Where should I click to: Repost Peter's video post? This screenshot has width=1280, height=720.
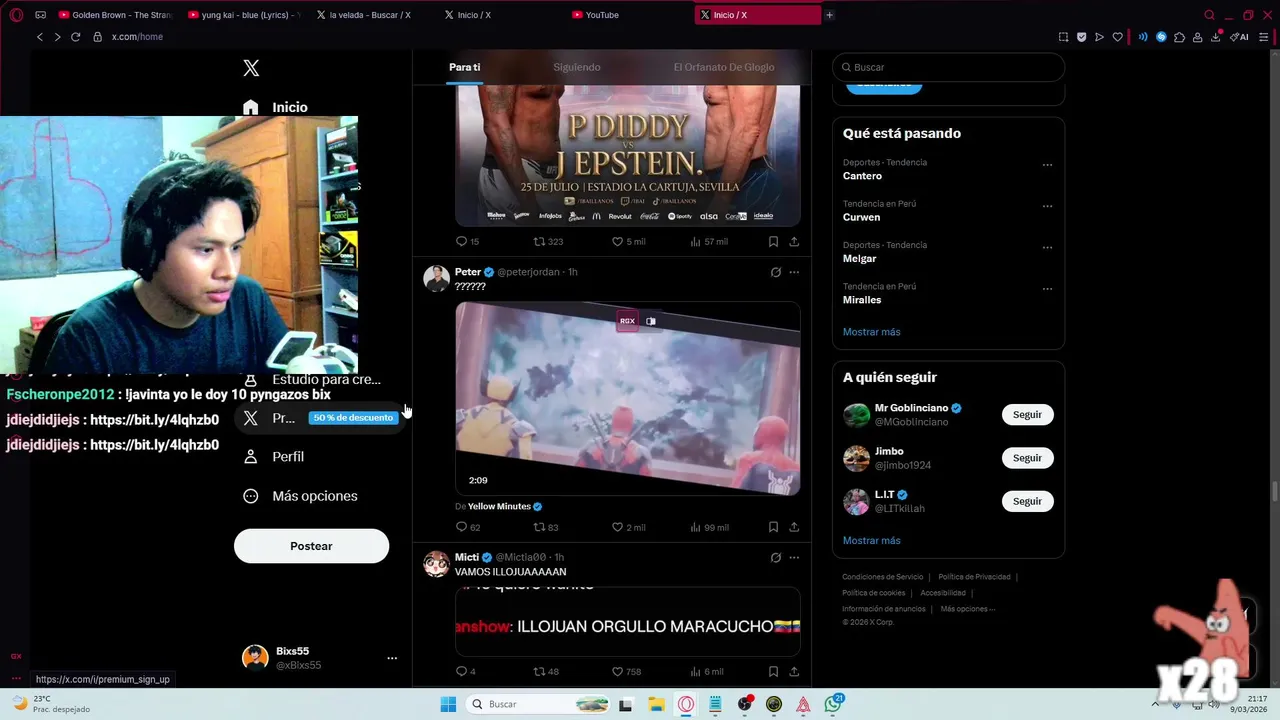coord(545,527)
